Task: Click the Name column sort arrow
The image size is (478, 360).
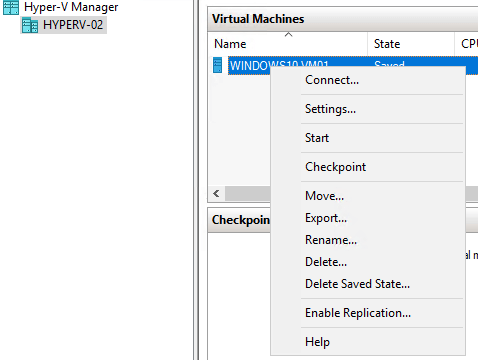Action: 288,34
